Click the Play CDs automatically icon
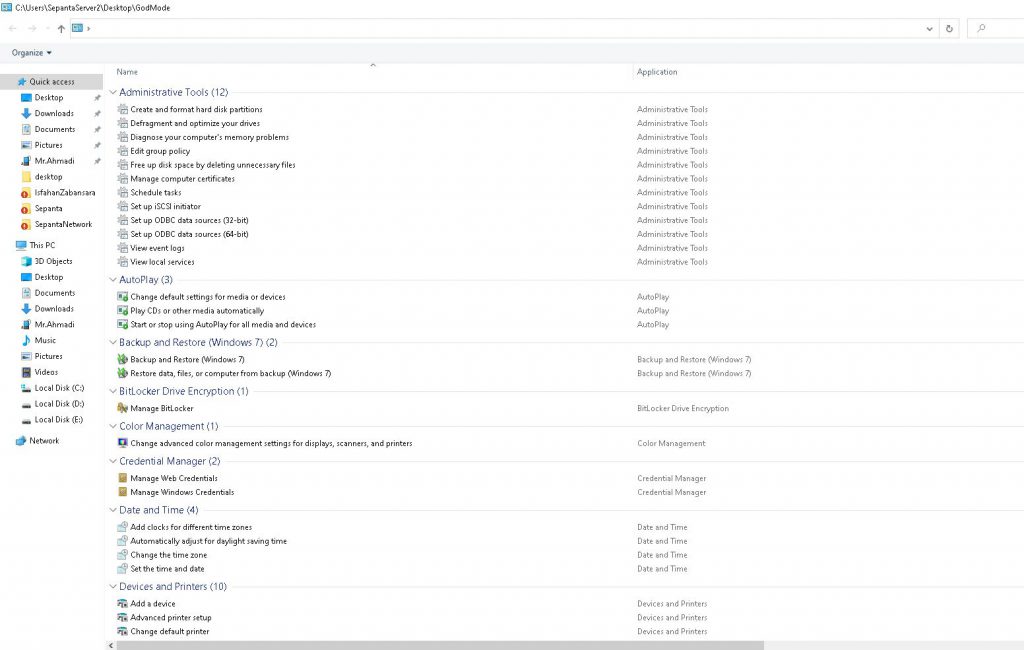The height and width of the screenshot is (650, 1024). tap(123, 311)
